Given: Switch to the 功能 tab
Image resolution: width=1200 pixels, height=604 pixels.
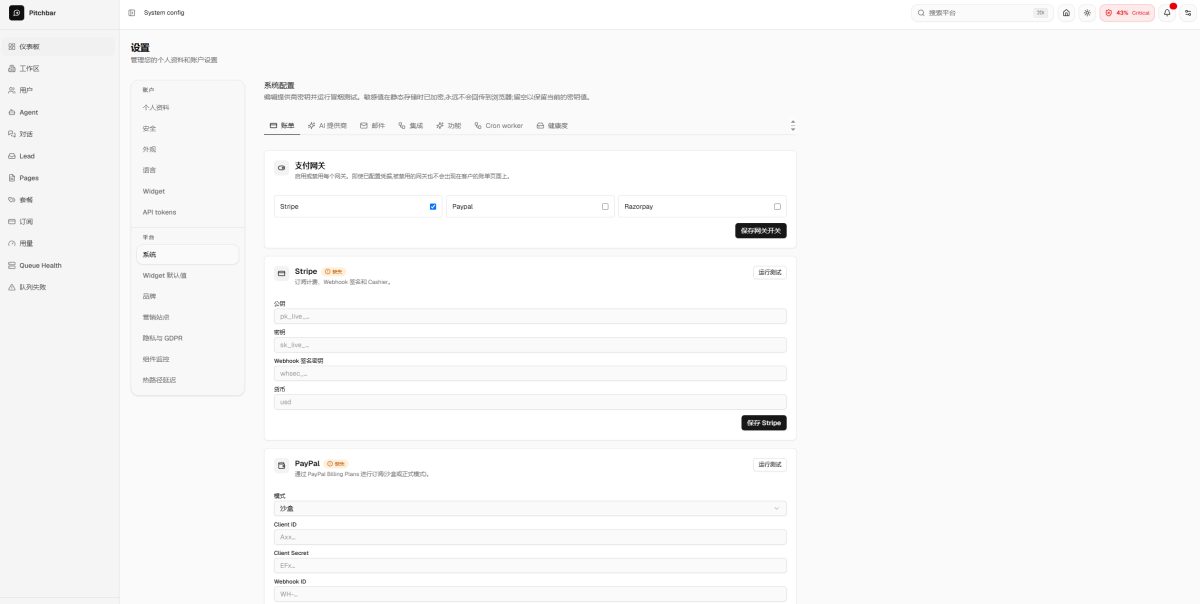Looking at the screenshot, I should point(449,126).
